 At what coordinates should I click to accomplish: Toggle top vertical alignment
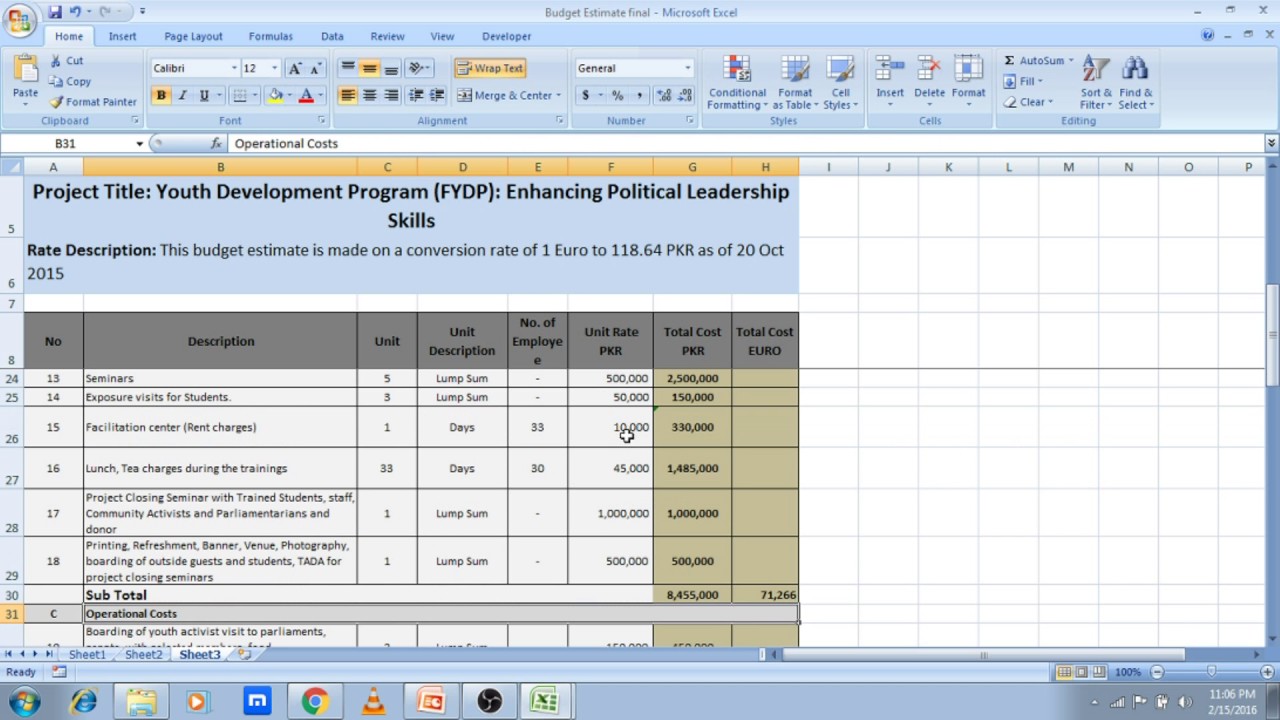coord(347,68)
